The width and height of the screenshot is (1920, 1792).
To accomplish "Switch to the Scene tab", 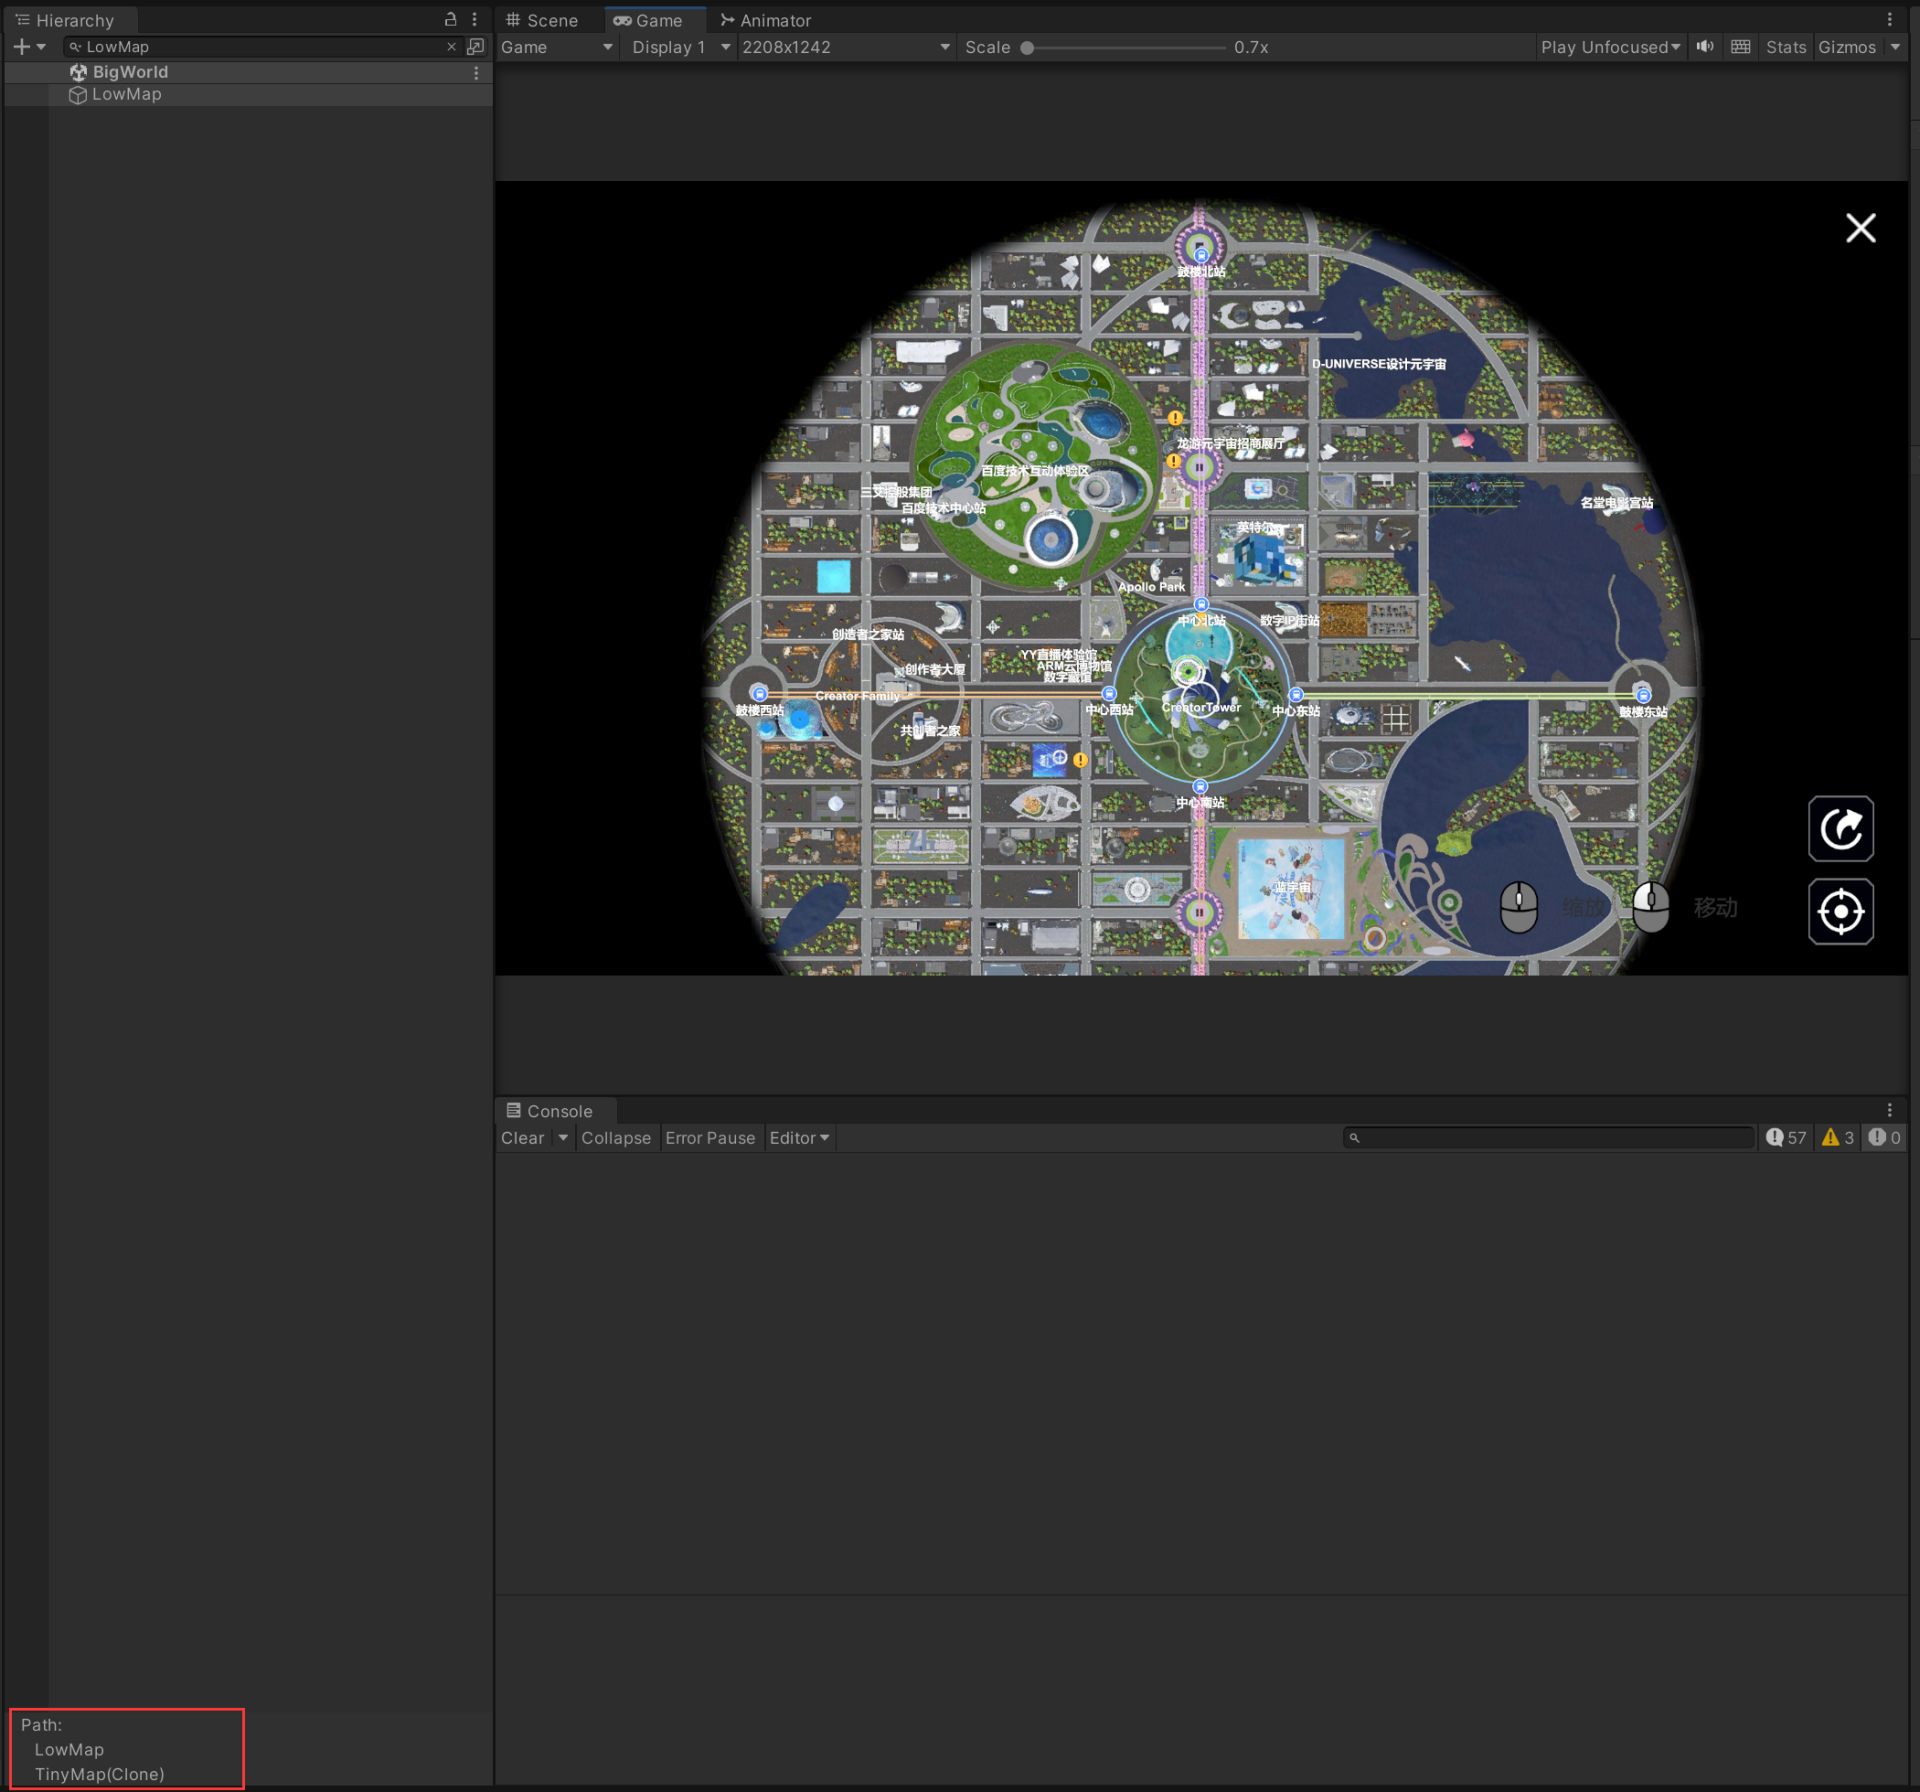I will coord(542,20).
